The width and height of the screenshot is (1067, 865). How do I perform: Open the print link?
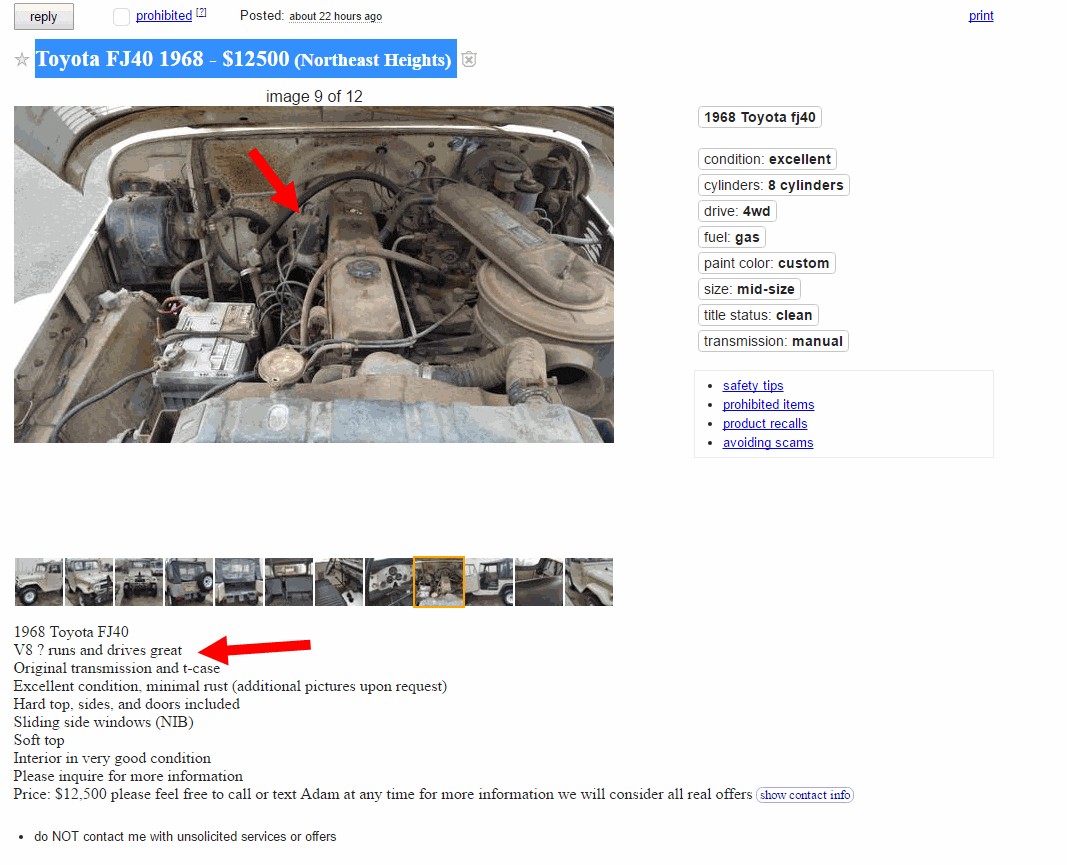(981, 16)
